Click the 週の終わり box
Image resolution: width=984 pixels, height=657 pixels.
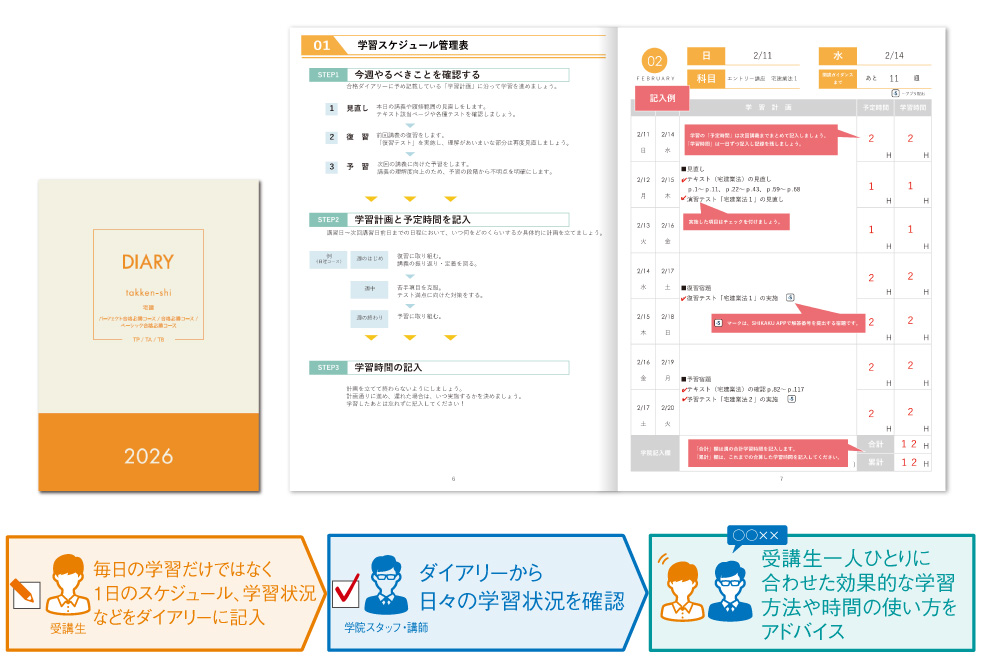[370, 318]
